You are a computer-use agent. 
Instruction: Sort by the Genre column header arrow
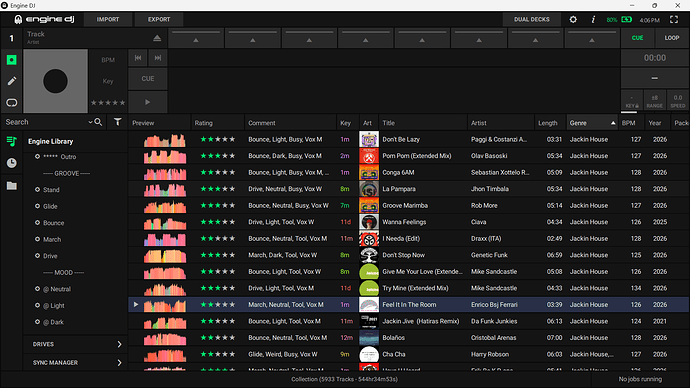[x=613, y=123]
